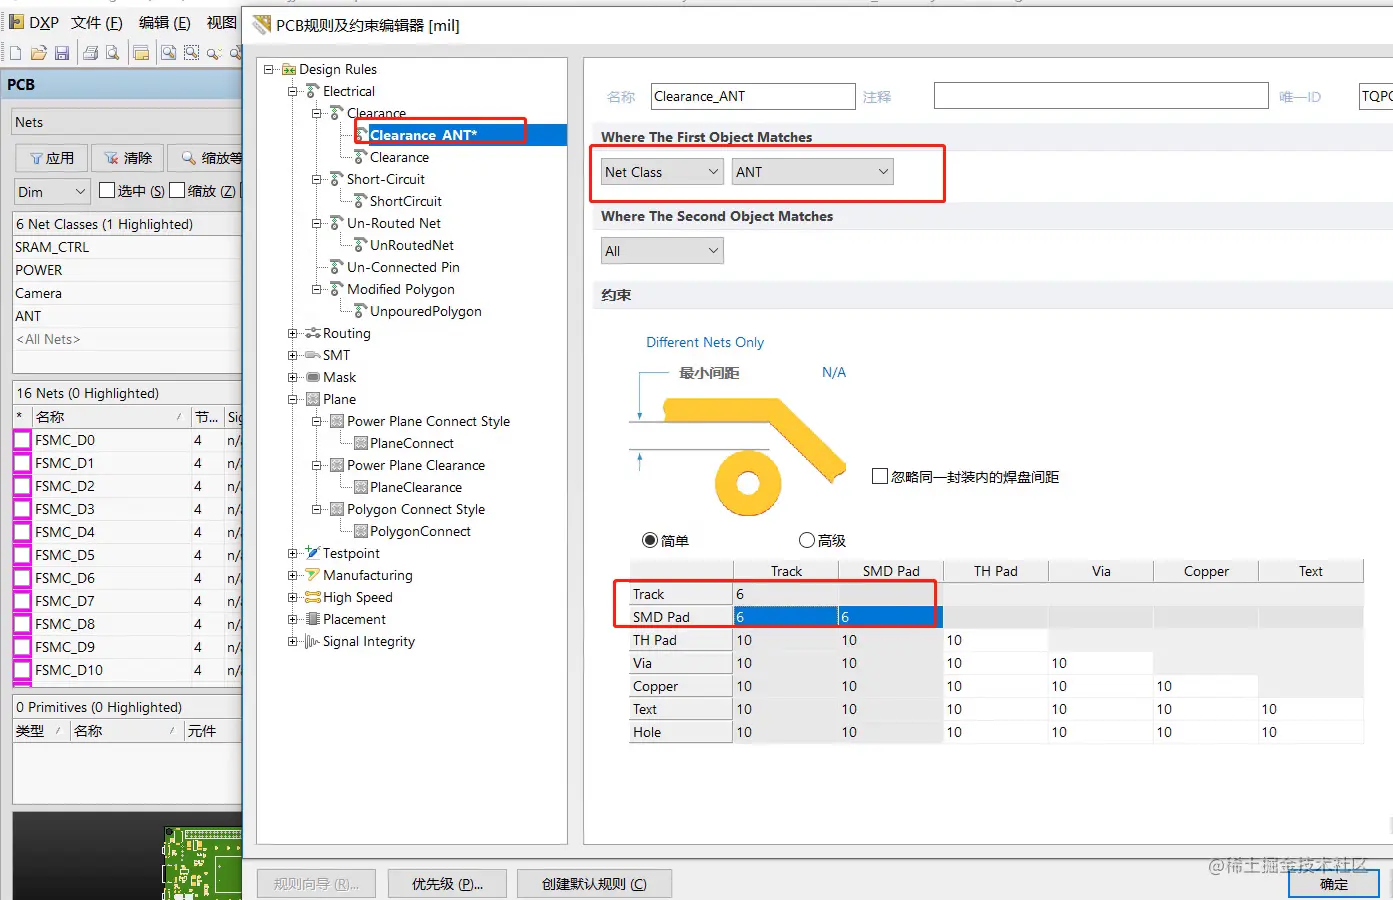Image resolution: width=1393 pixels, height=900 pixels.
Task: Click the Routing category icon
Action: [x=313, y=333]
